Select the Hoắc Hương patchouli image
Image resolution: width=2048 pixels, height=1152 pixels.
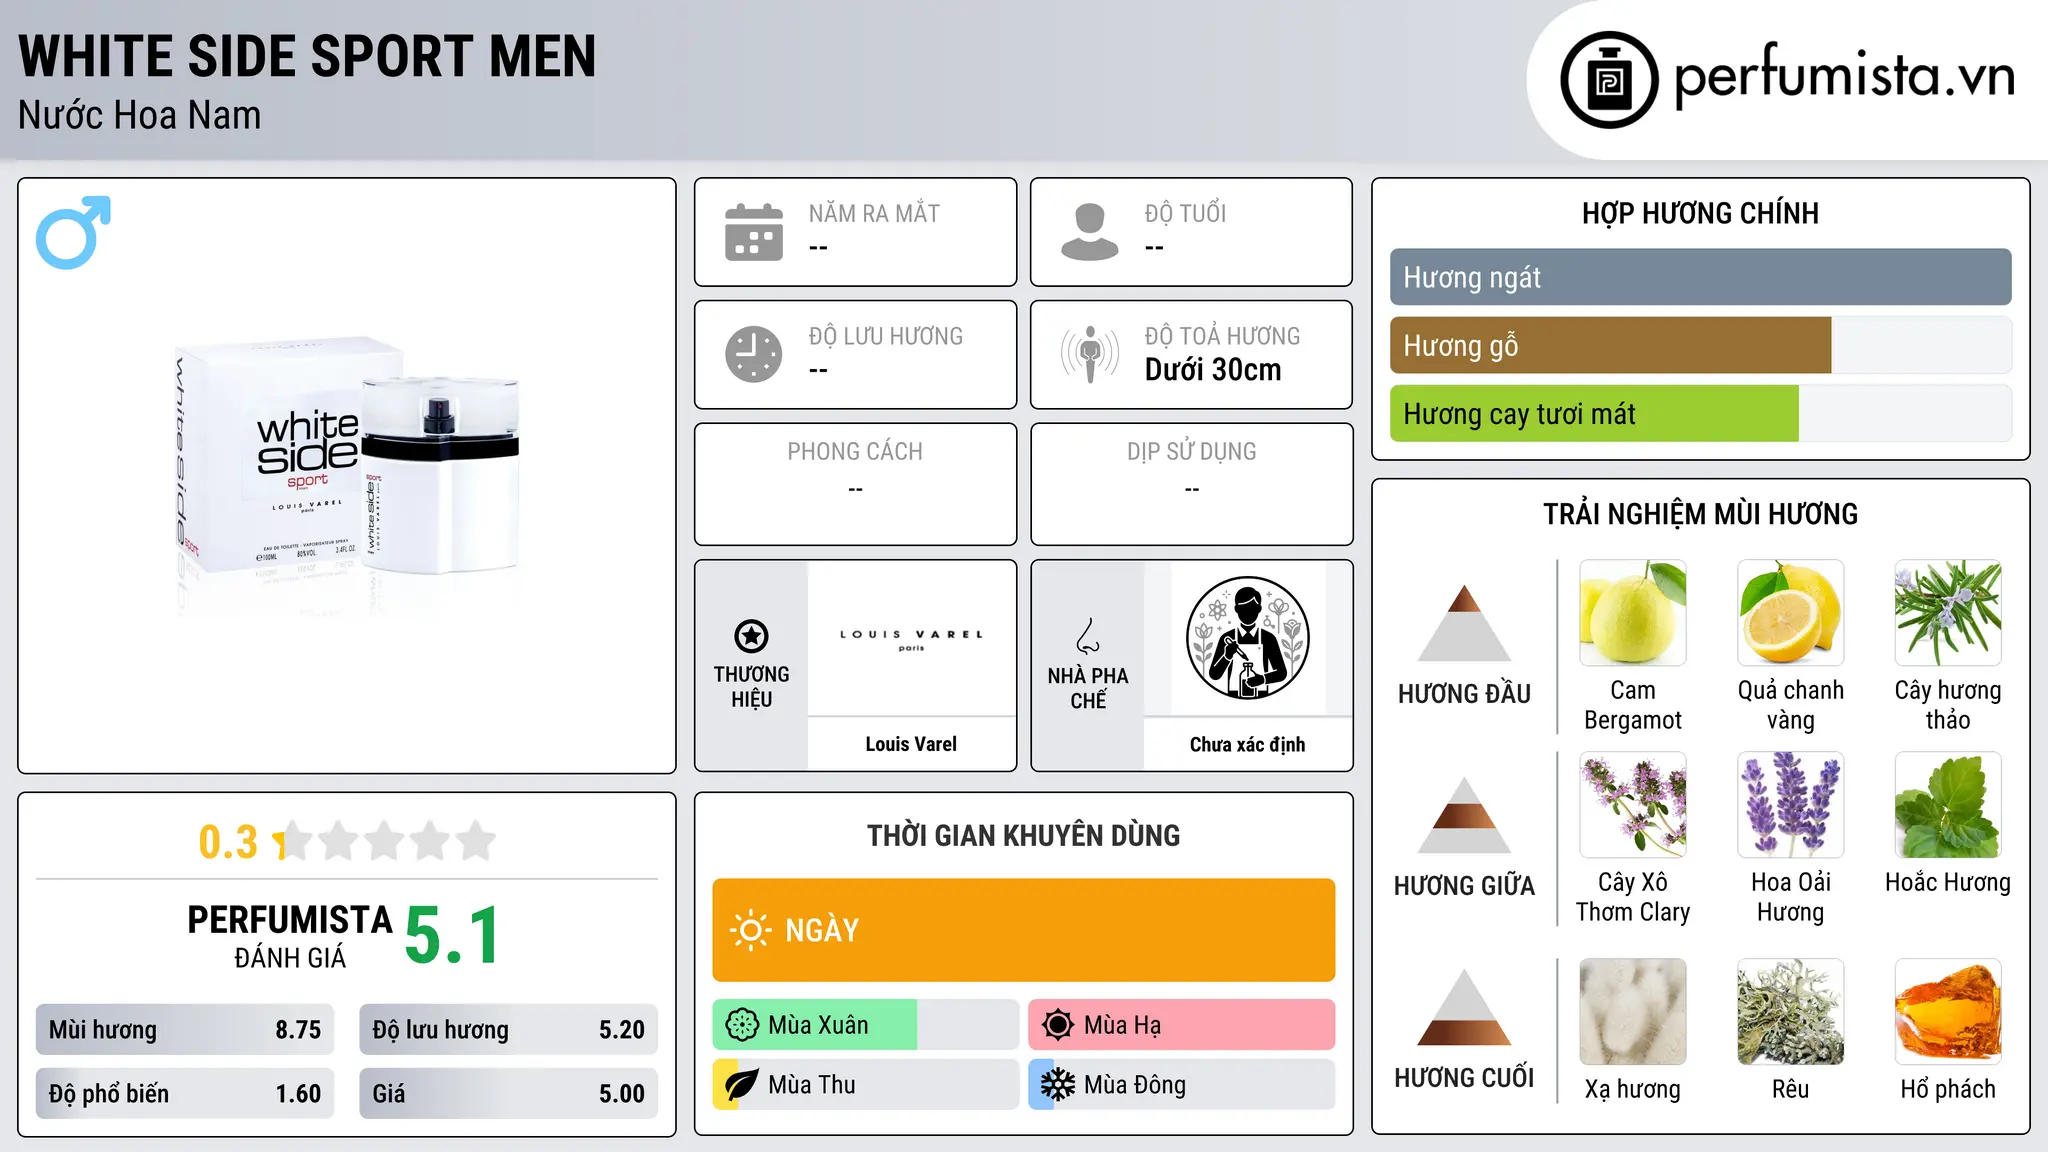click(1948, 805)
